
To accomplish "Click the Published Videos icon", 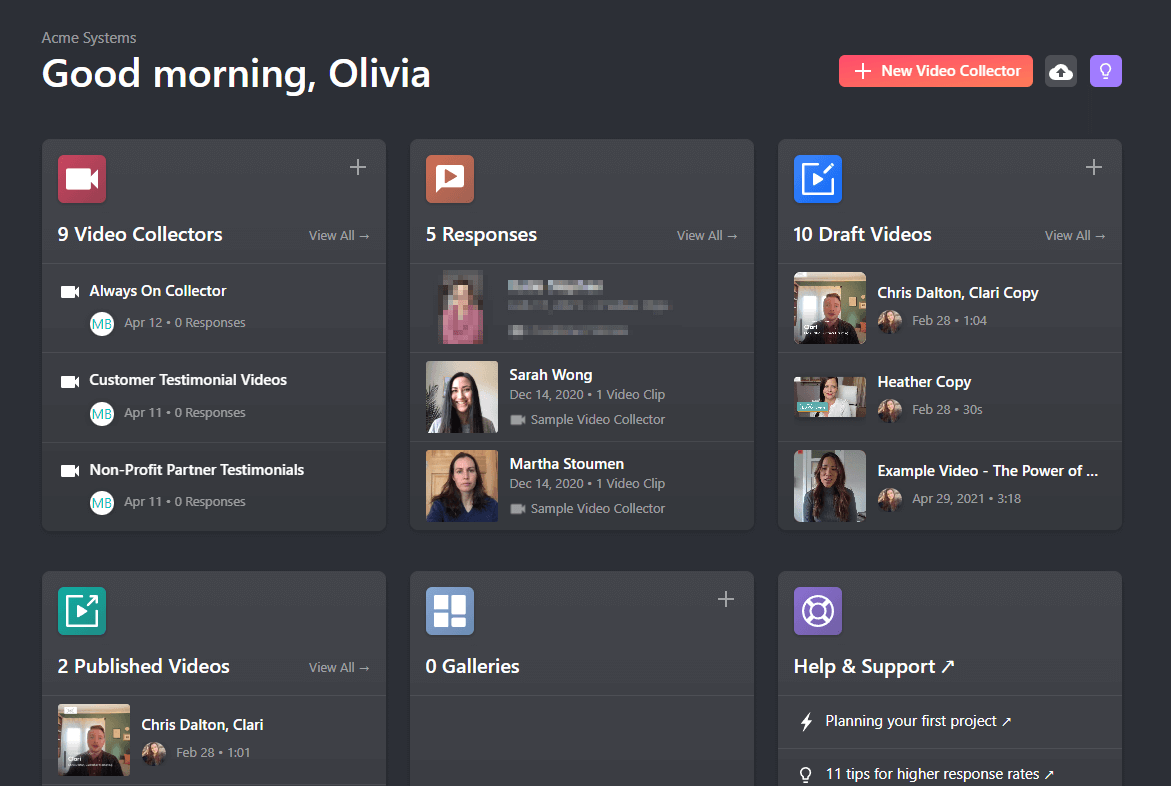I will coord(81,610).
